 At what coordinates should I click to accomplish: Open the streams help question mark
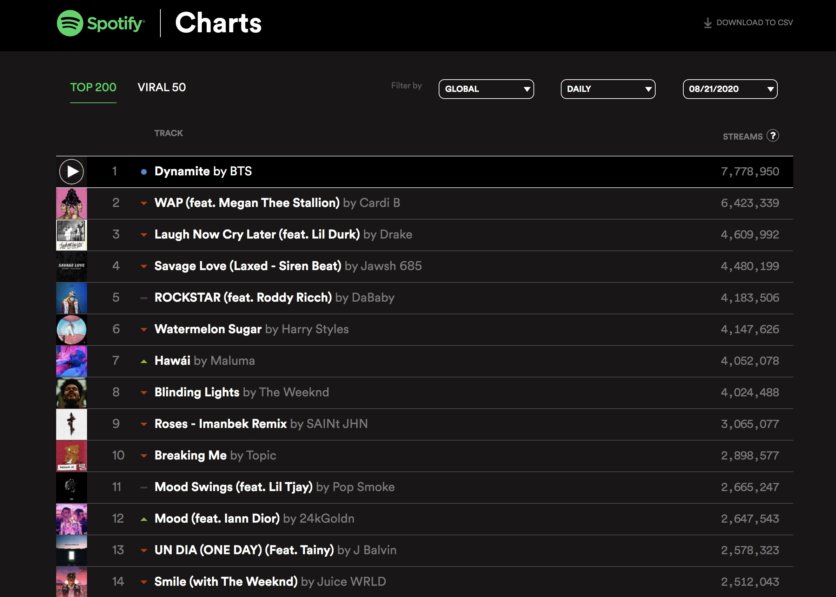pos(773,135)
